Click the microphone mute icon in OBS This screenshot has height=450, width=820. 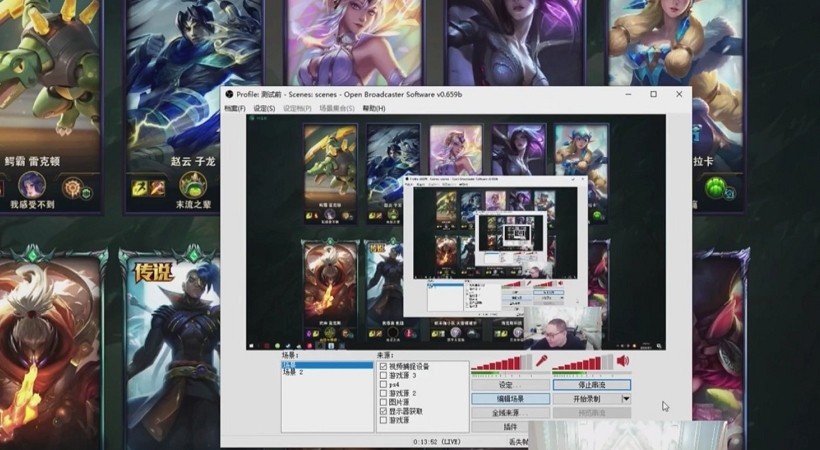(541, 361)
